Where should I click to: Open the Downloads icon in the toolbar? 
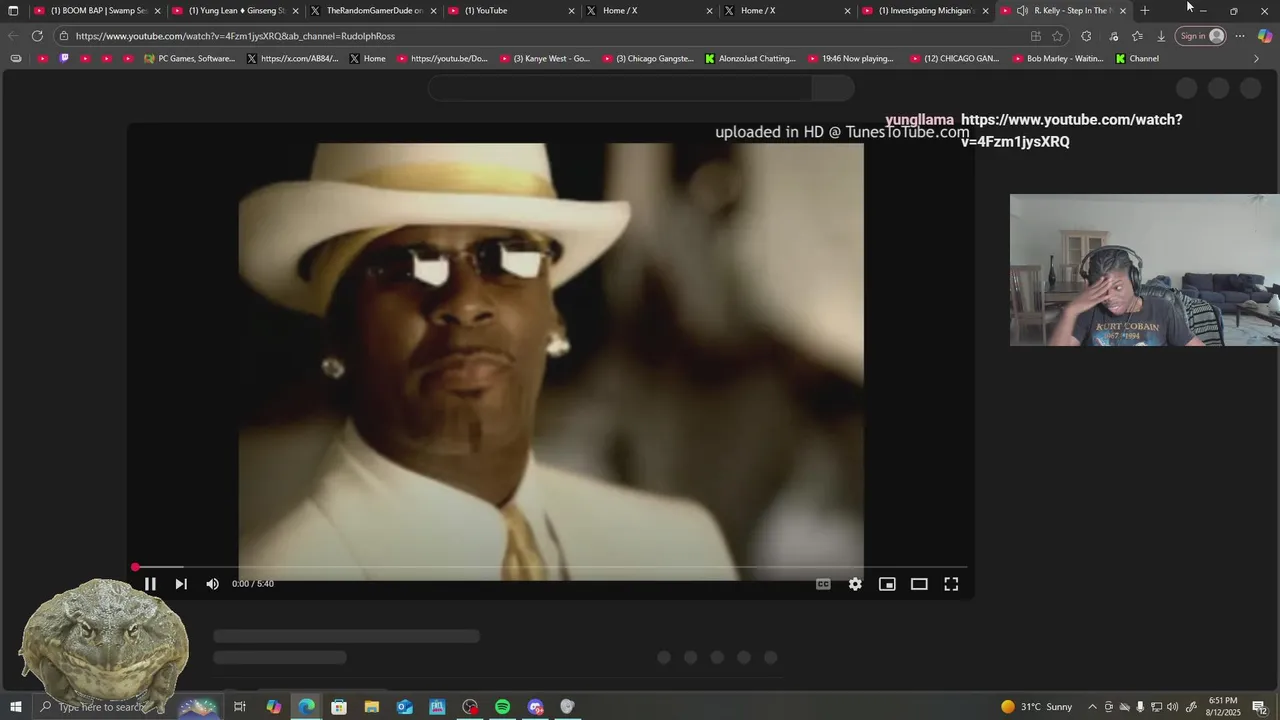(1161, 36)
